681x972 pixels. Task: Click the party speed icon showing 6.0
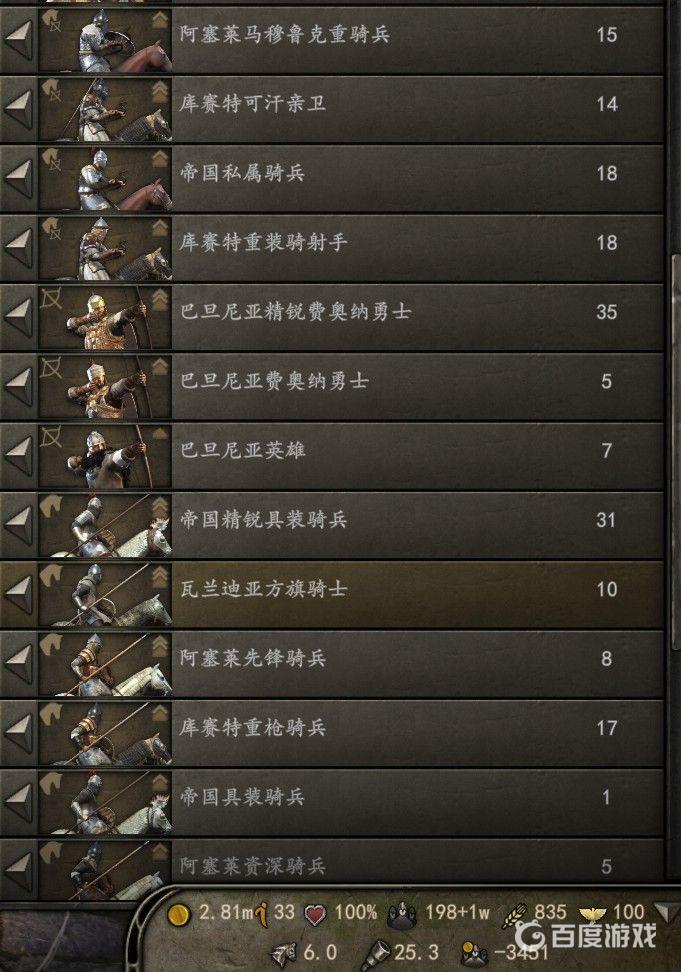(284, 953)
